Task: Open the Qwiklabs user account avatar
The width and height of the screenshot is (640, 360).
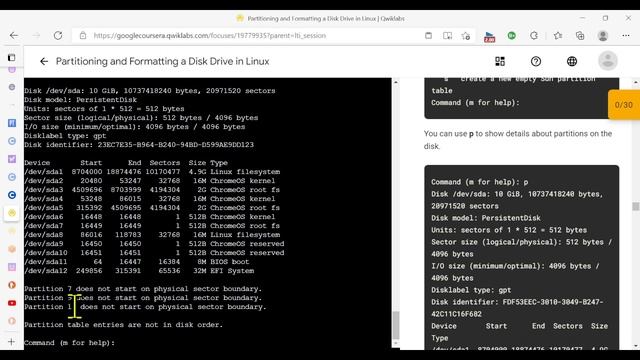Action: point(608,61)
